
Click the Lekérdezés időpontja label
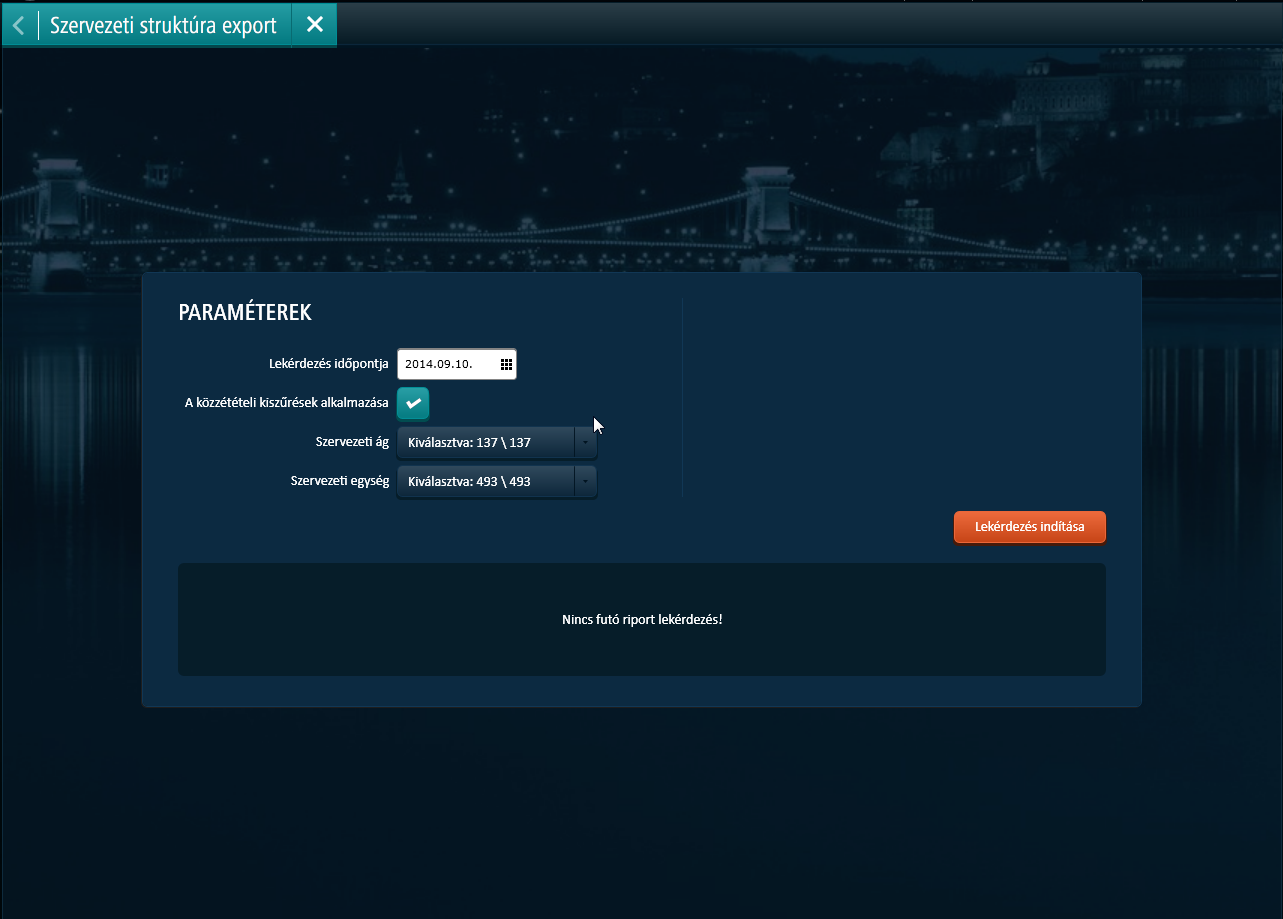coord(329,364)
